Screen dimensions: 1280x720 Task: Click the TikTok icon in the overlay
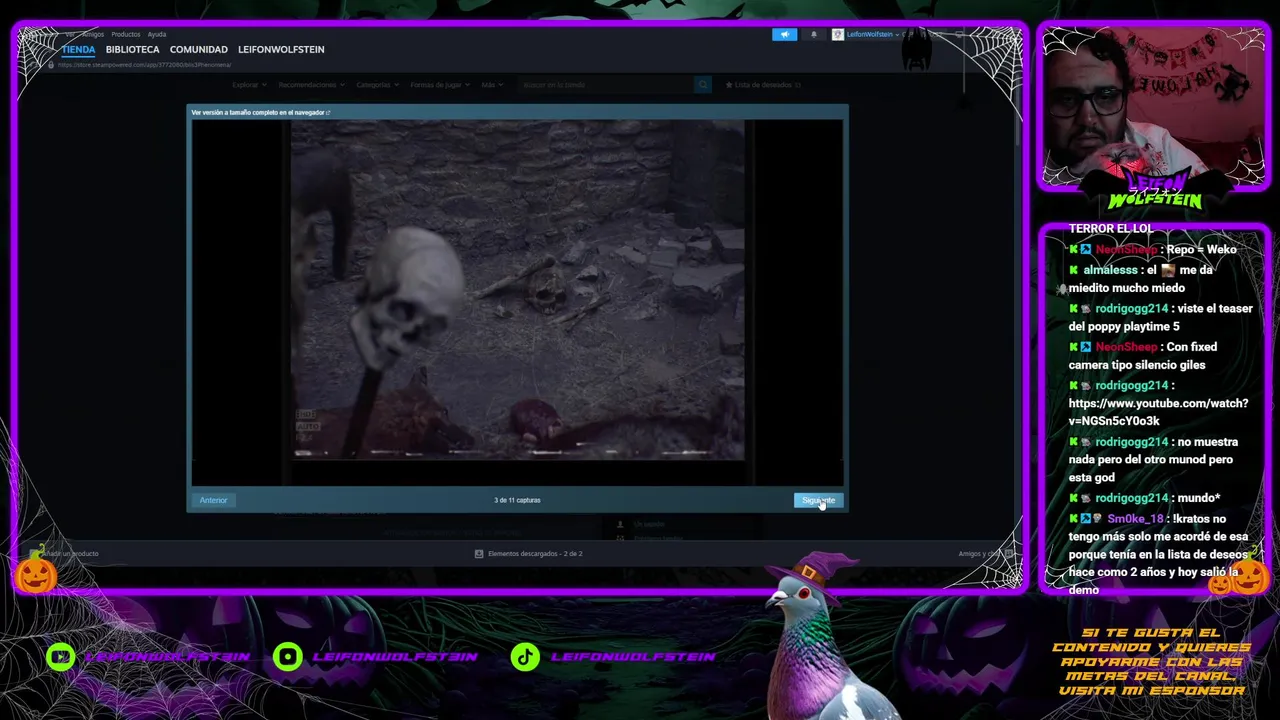point(525,656)
